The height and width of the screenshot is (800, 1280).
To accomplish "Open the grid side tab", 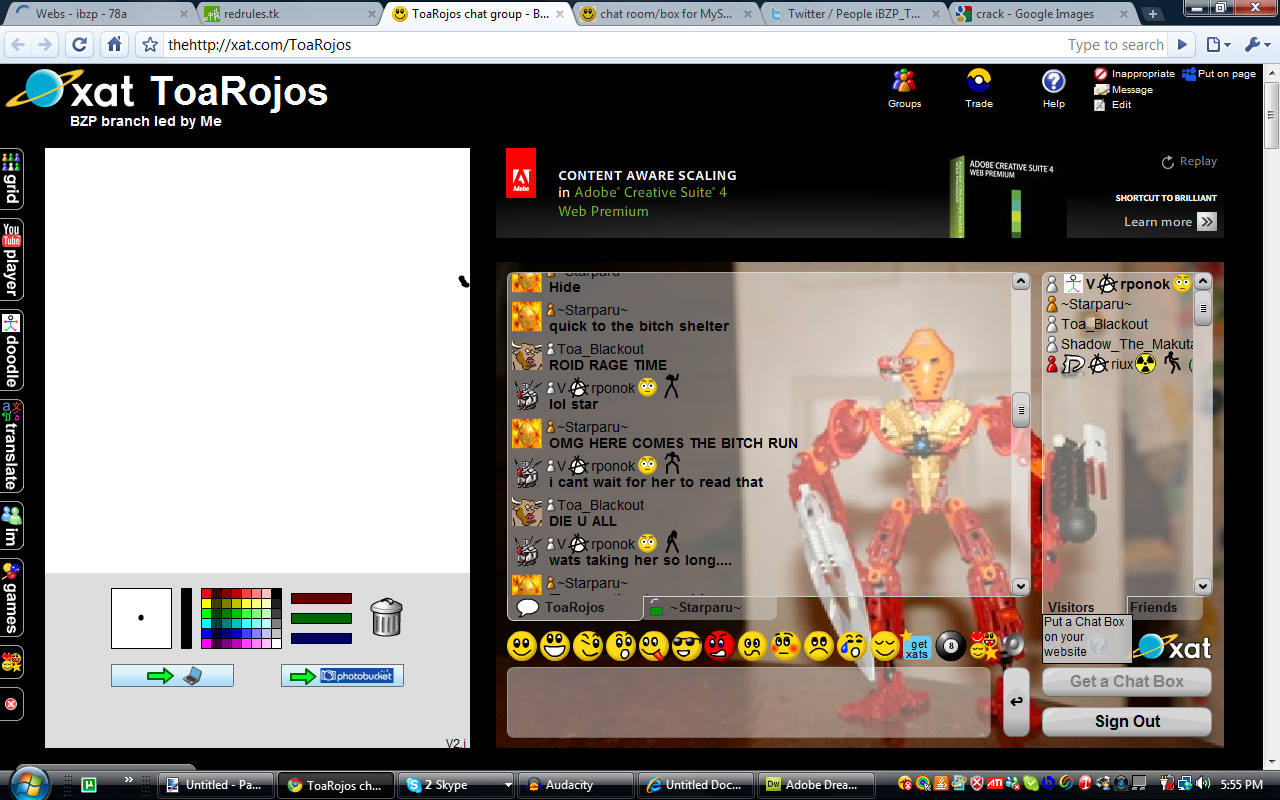I will [12, 179].
